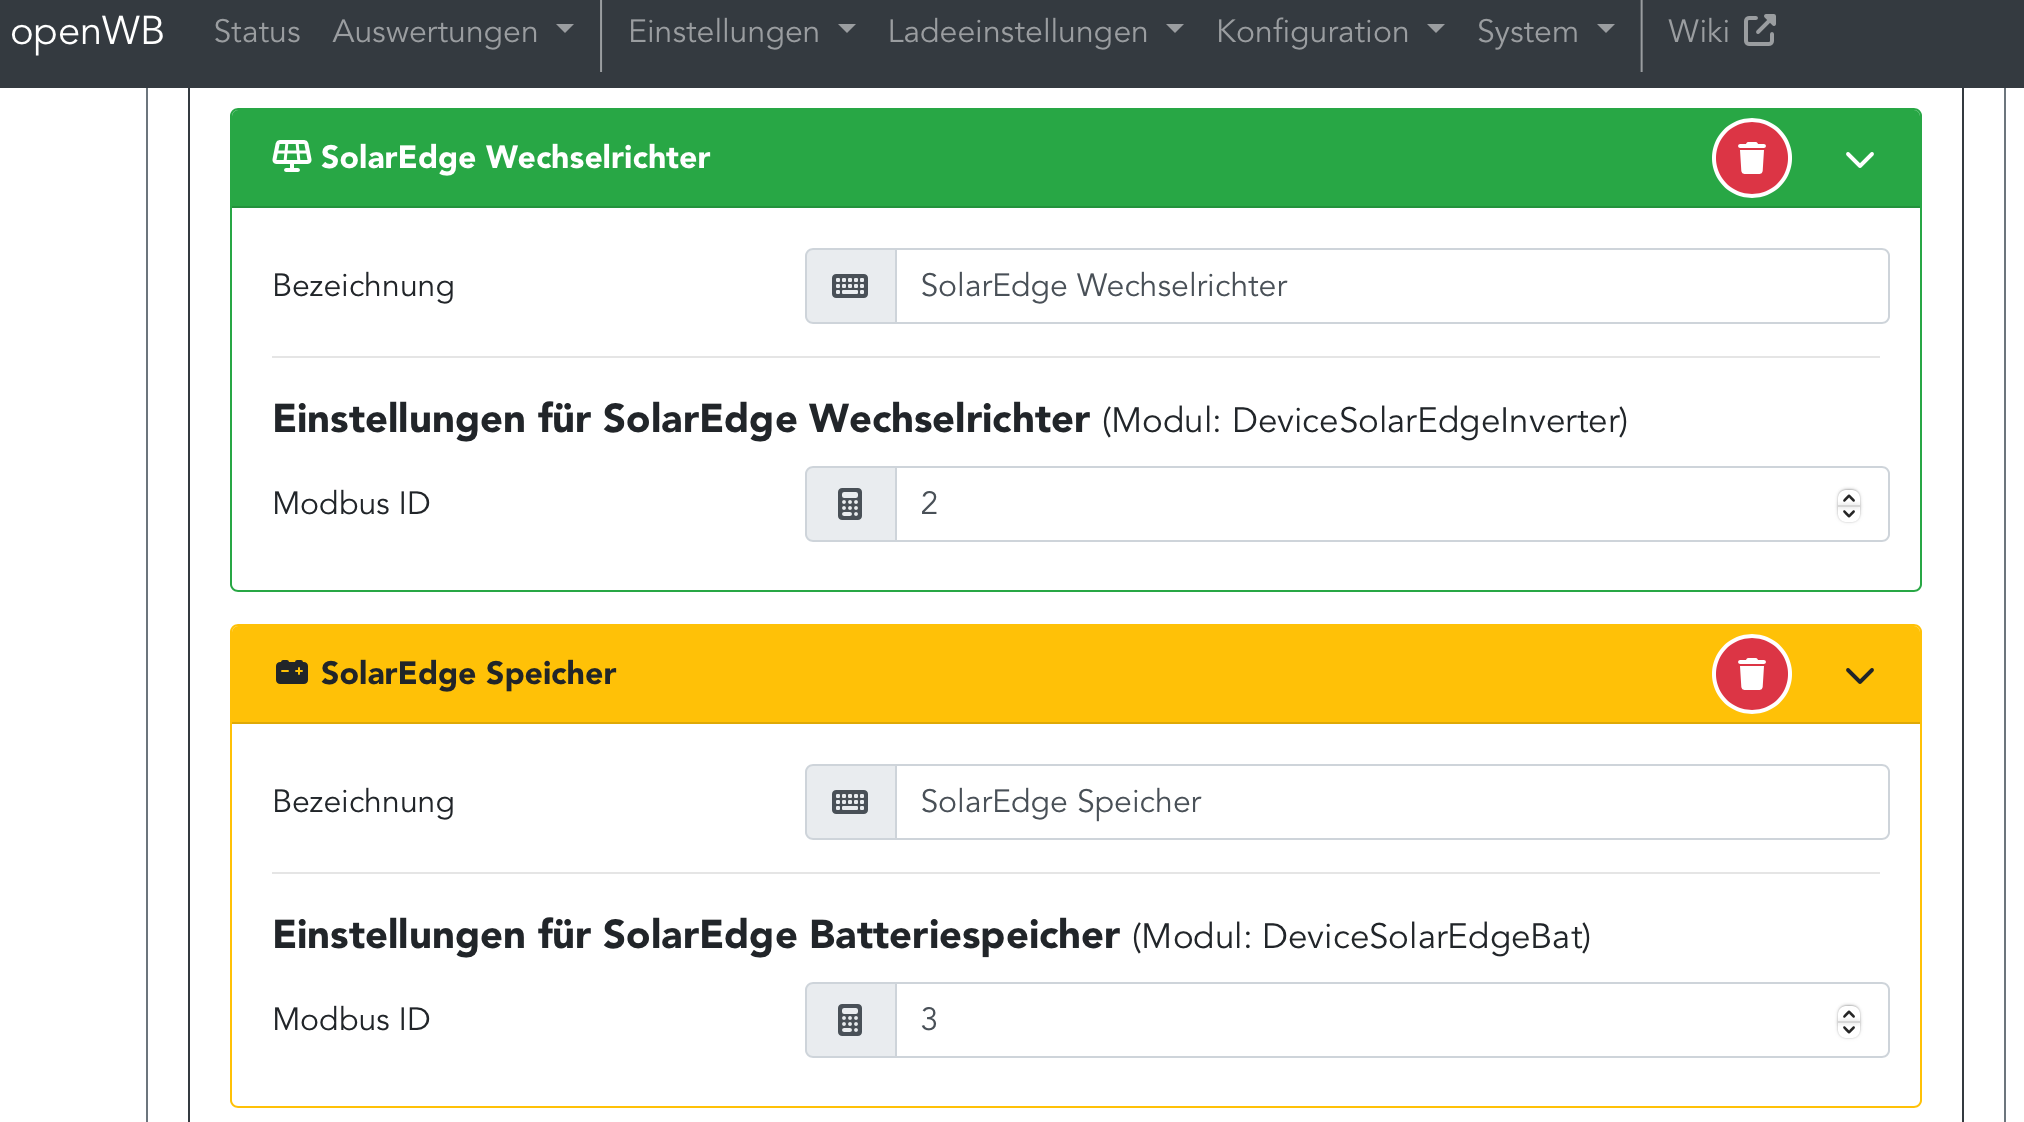The image size is (2024, 1122).
Task: Open the System dropdown menu
Action: (1546, 31)
